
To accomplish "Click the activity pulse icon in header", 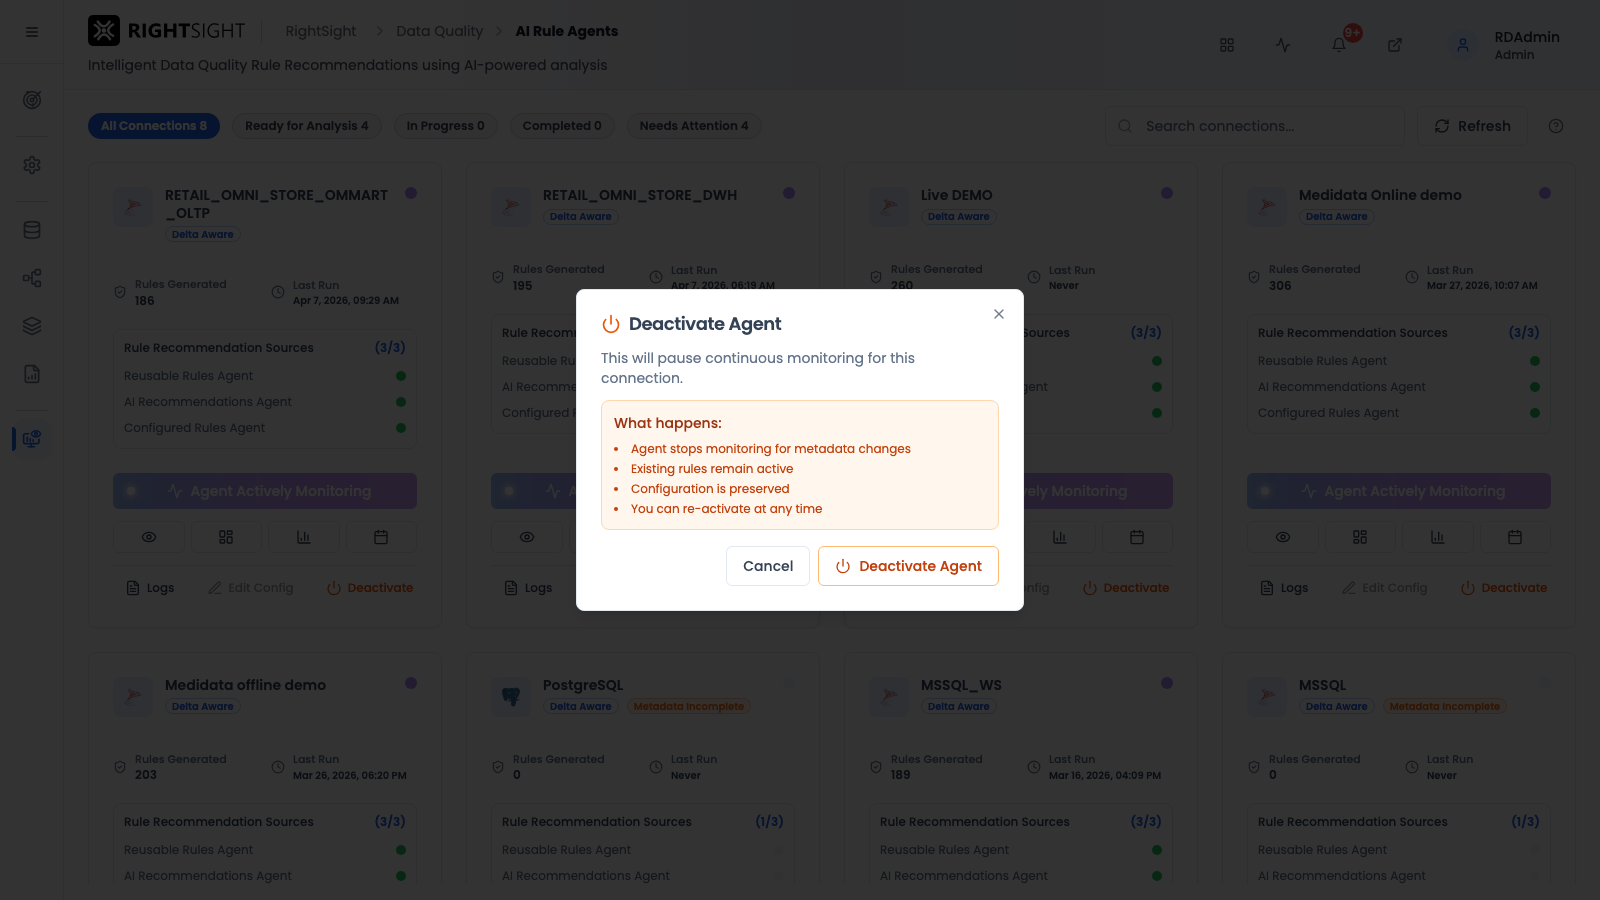I will pyautogui.click(x=1283, y=45).
